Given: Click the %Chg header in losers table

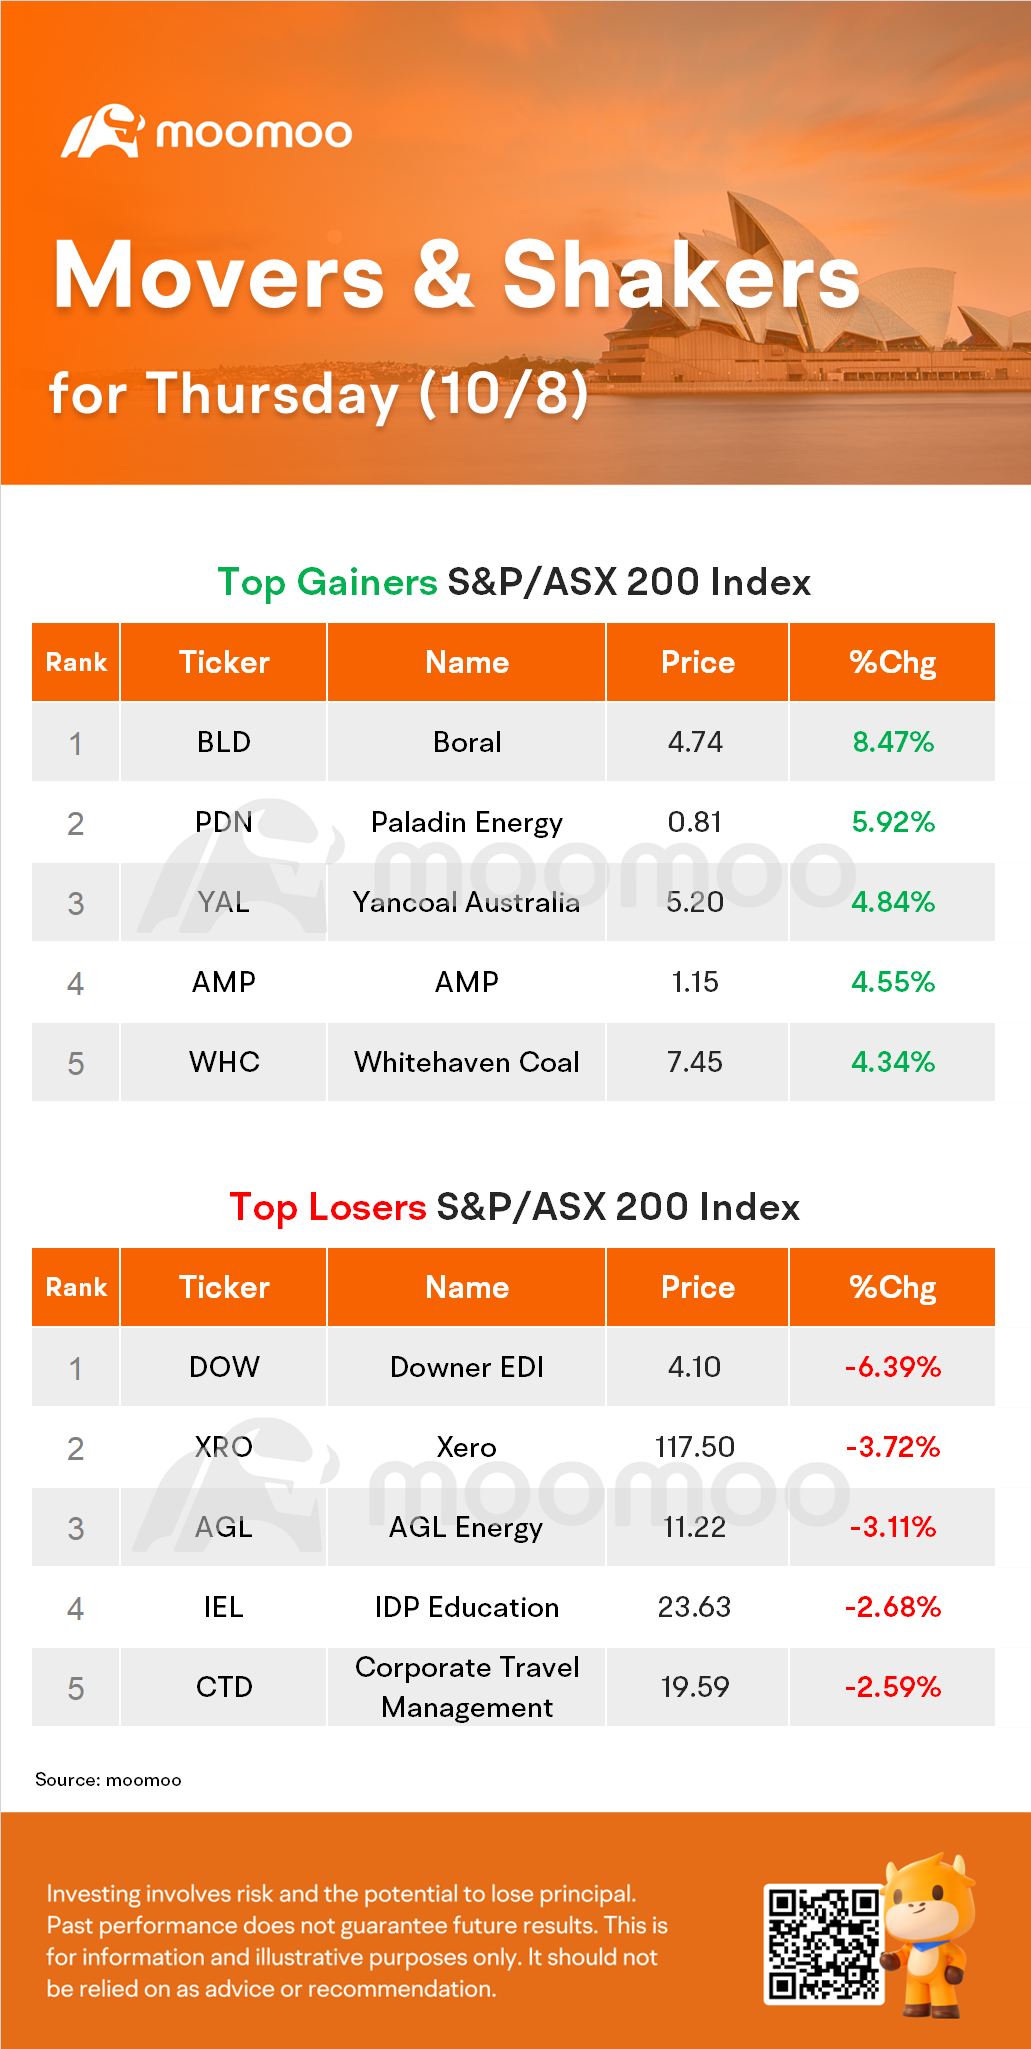Looking at the screenshot, I should click(x=892, y=1287).
